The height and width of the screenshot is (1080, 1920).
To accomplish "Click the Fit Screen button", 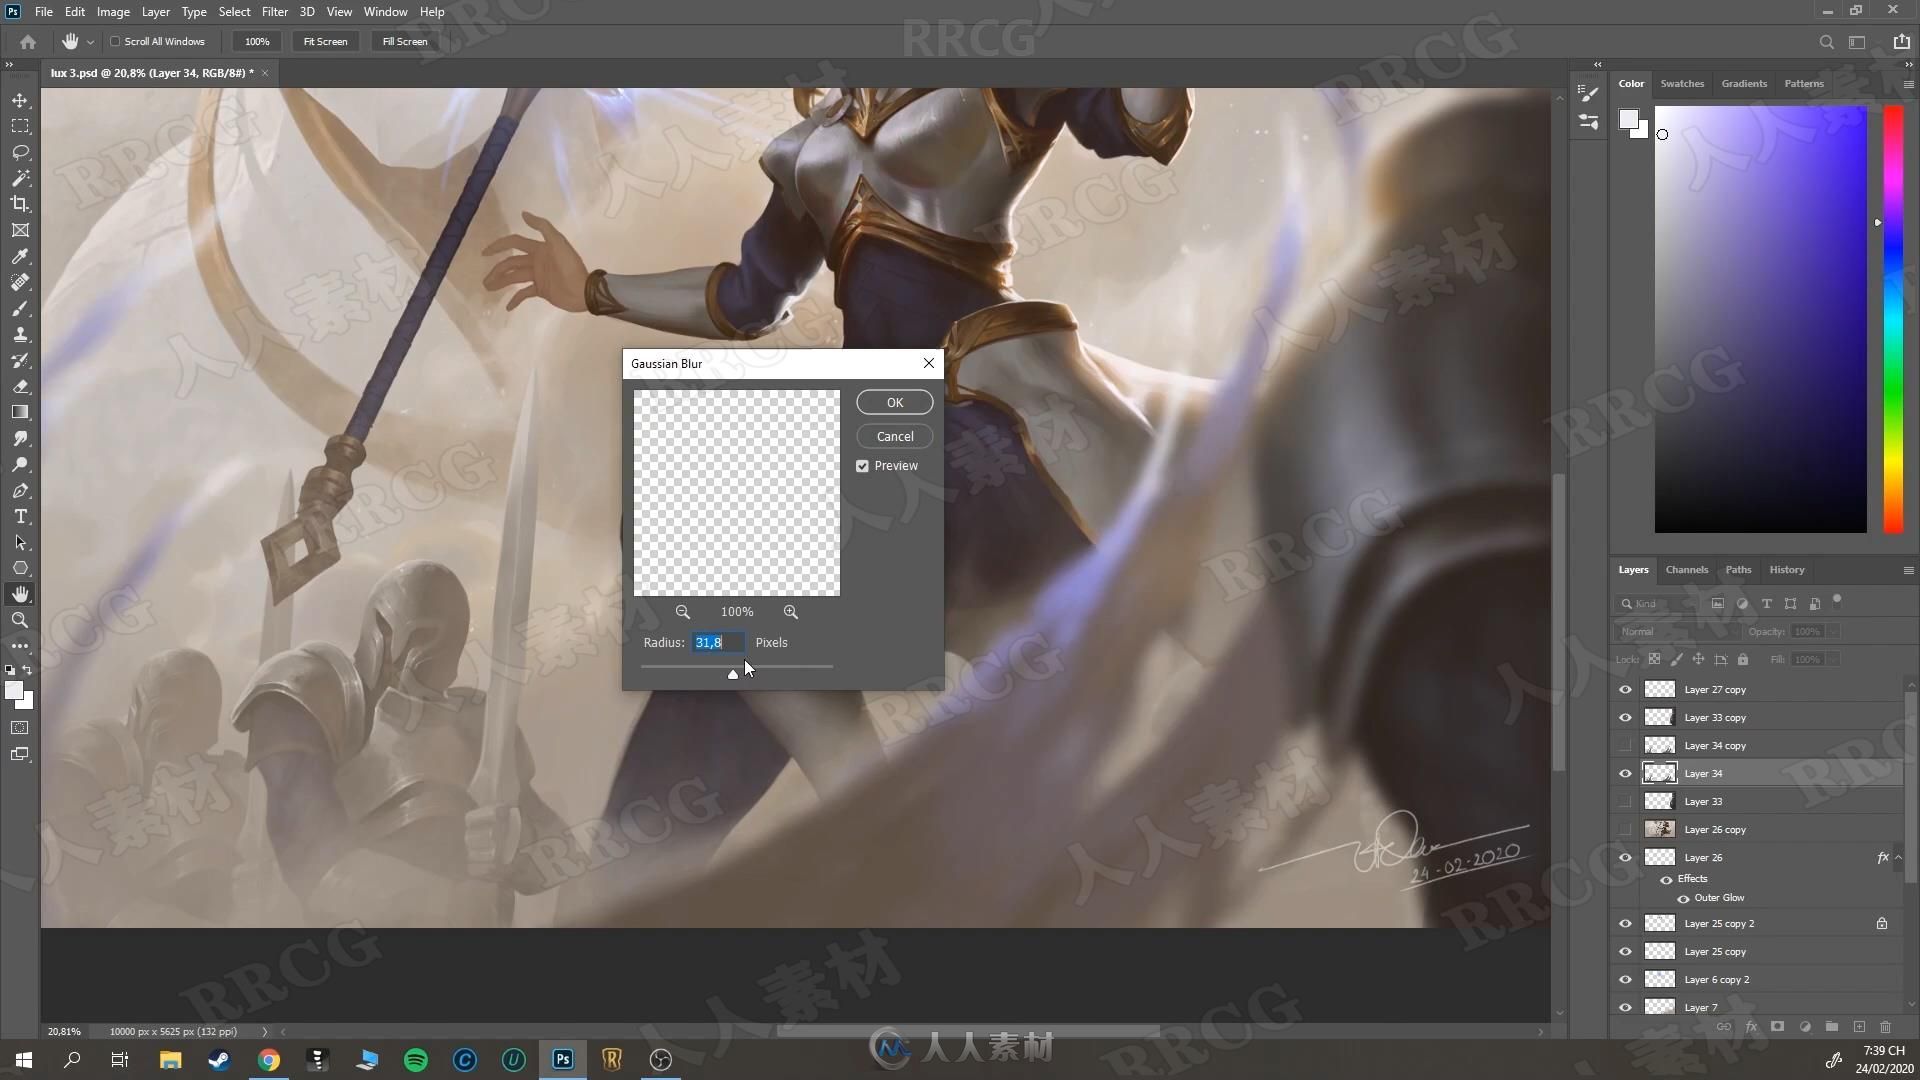I will pyautogui.click(x=325, y=42).
